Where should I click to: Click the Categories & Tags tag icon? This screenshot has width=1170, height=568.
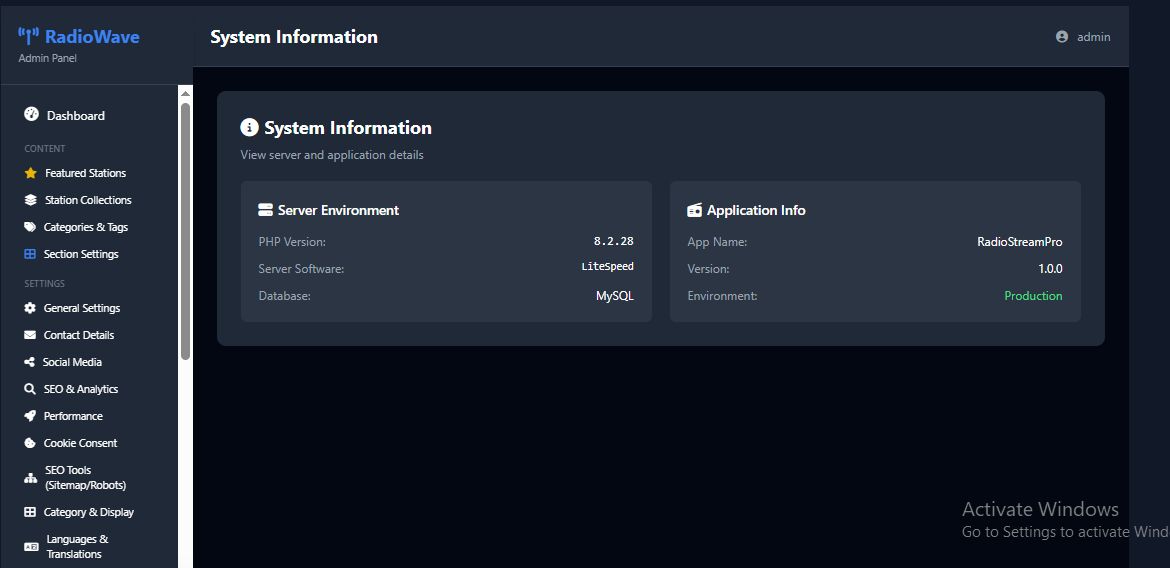[30, 227]
